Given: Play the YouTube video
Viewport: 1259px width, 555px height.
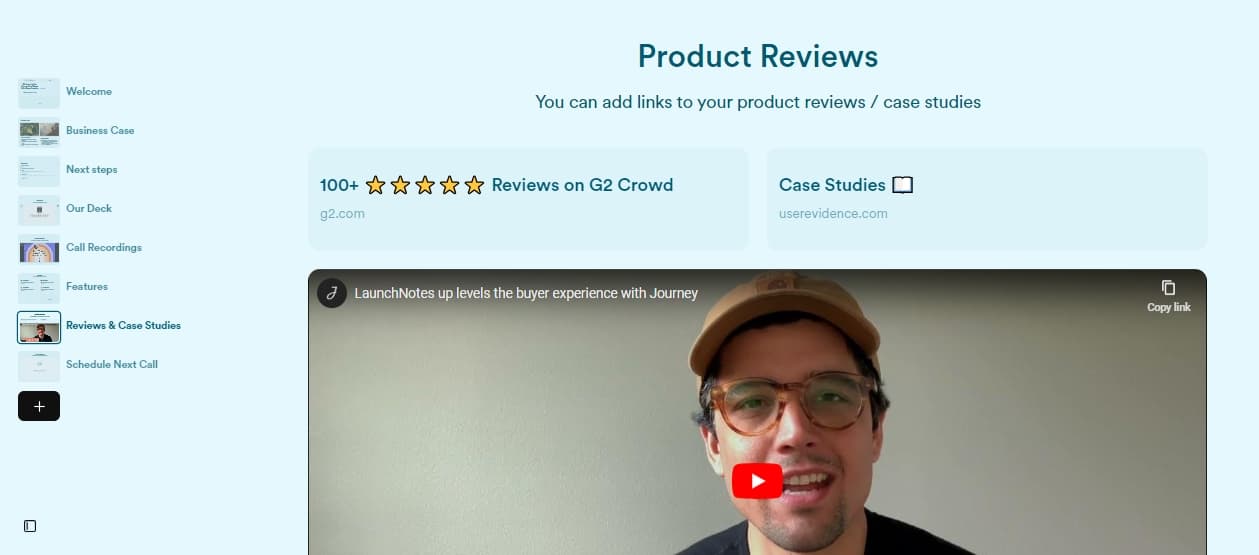Looking at the screenshot, I should tap(757, 481).
